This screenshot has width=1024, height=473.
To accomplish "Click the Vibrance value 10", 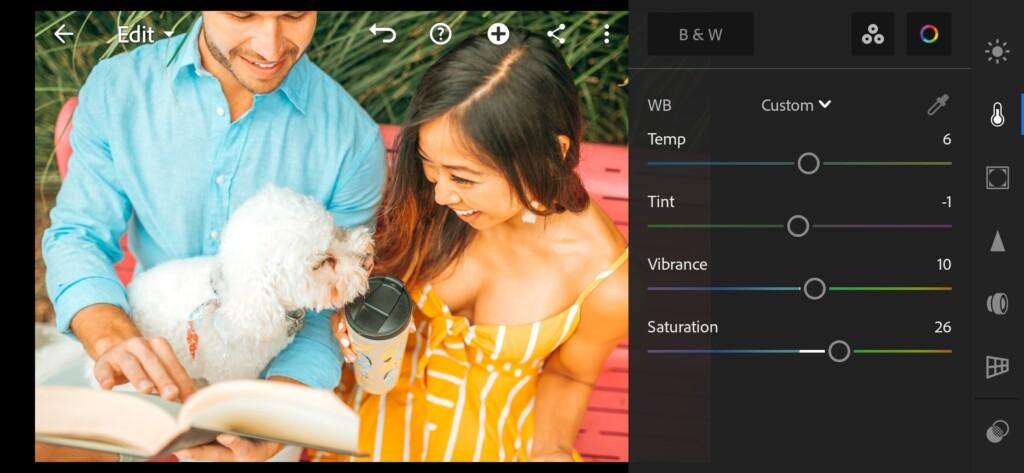I will click(944, 265).
